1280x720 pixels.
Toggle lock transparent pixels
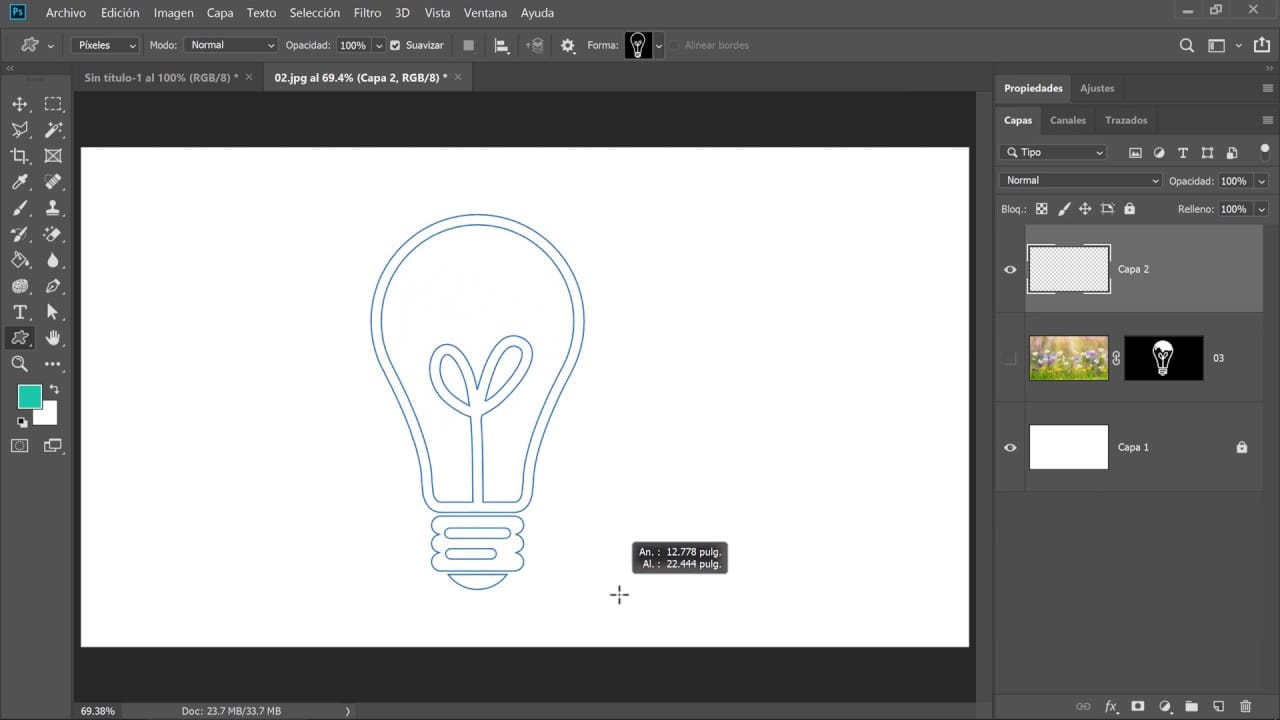click(1041, 209)
